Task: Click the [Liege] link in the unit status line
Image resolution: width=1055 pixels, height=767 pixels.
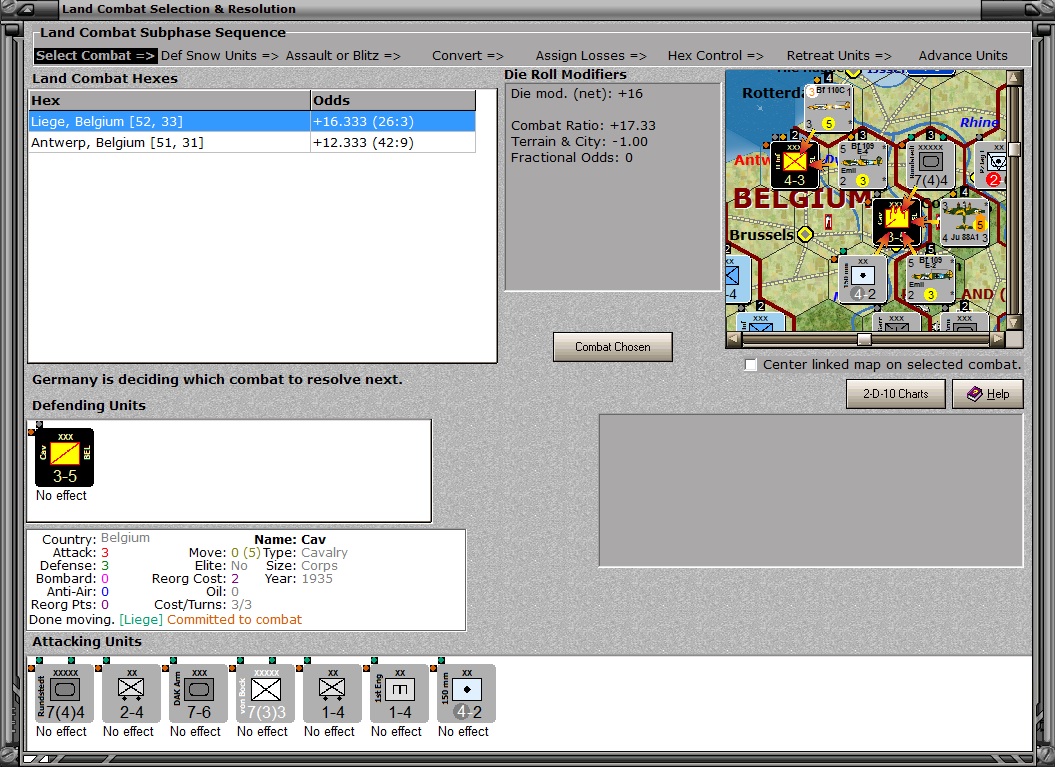Action: click(x=141, y=620)
